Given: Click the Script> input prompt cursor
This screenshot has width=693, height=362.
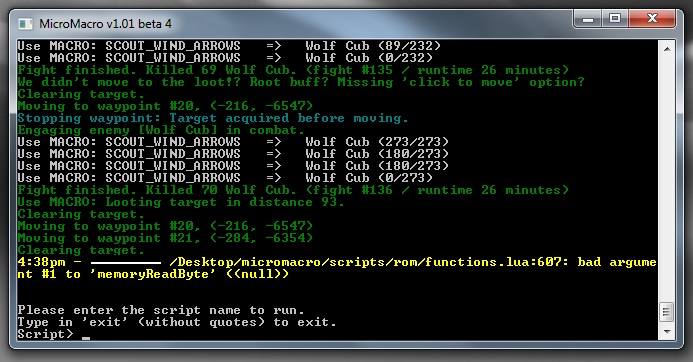Looking at the screenshot, I should point(86,338).
